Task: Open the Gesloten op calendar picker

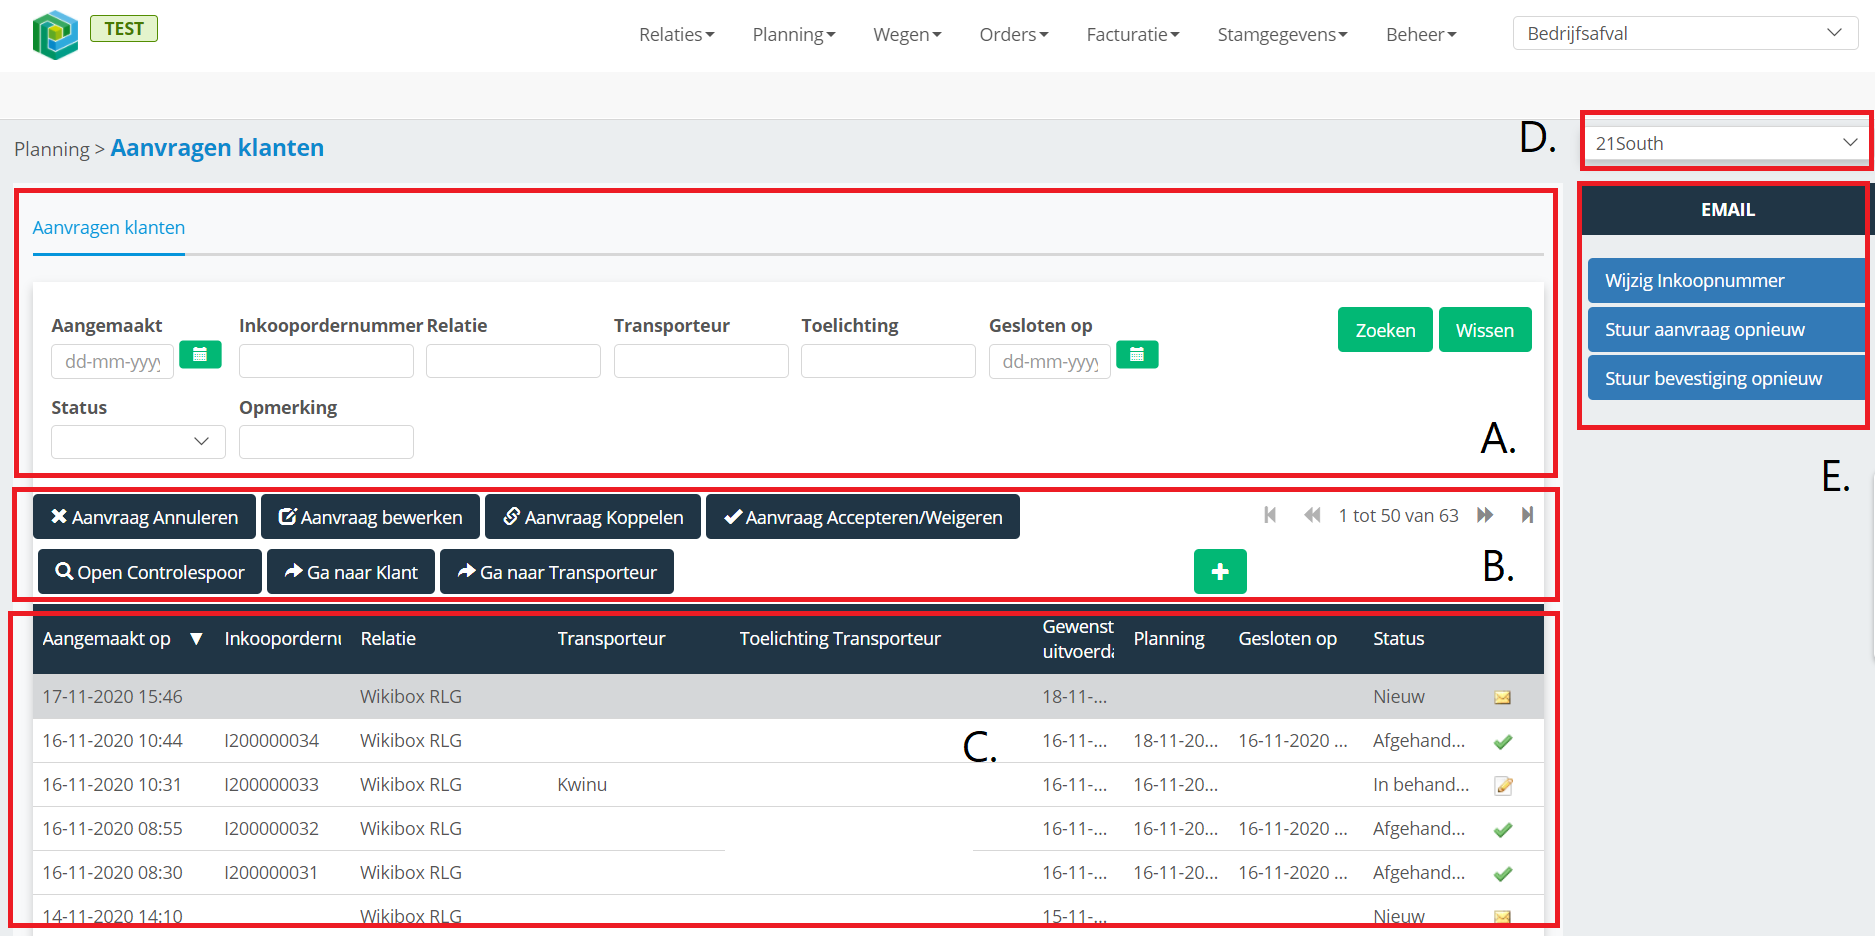Action: point(1137,355)
